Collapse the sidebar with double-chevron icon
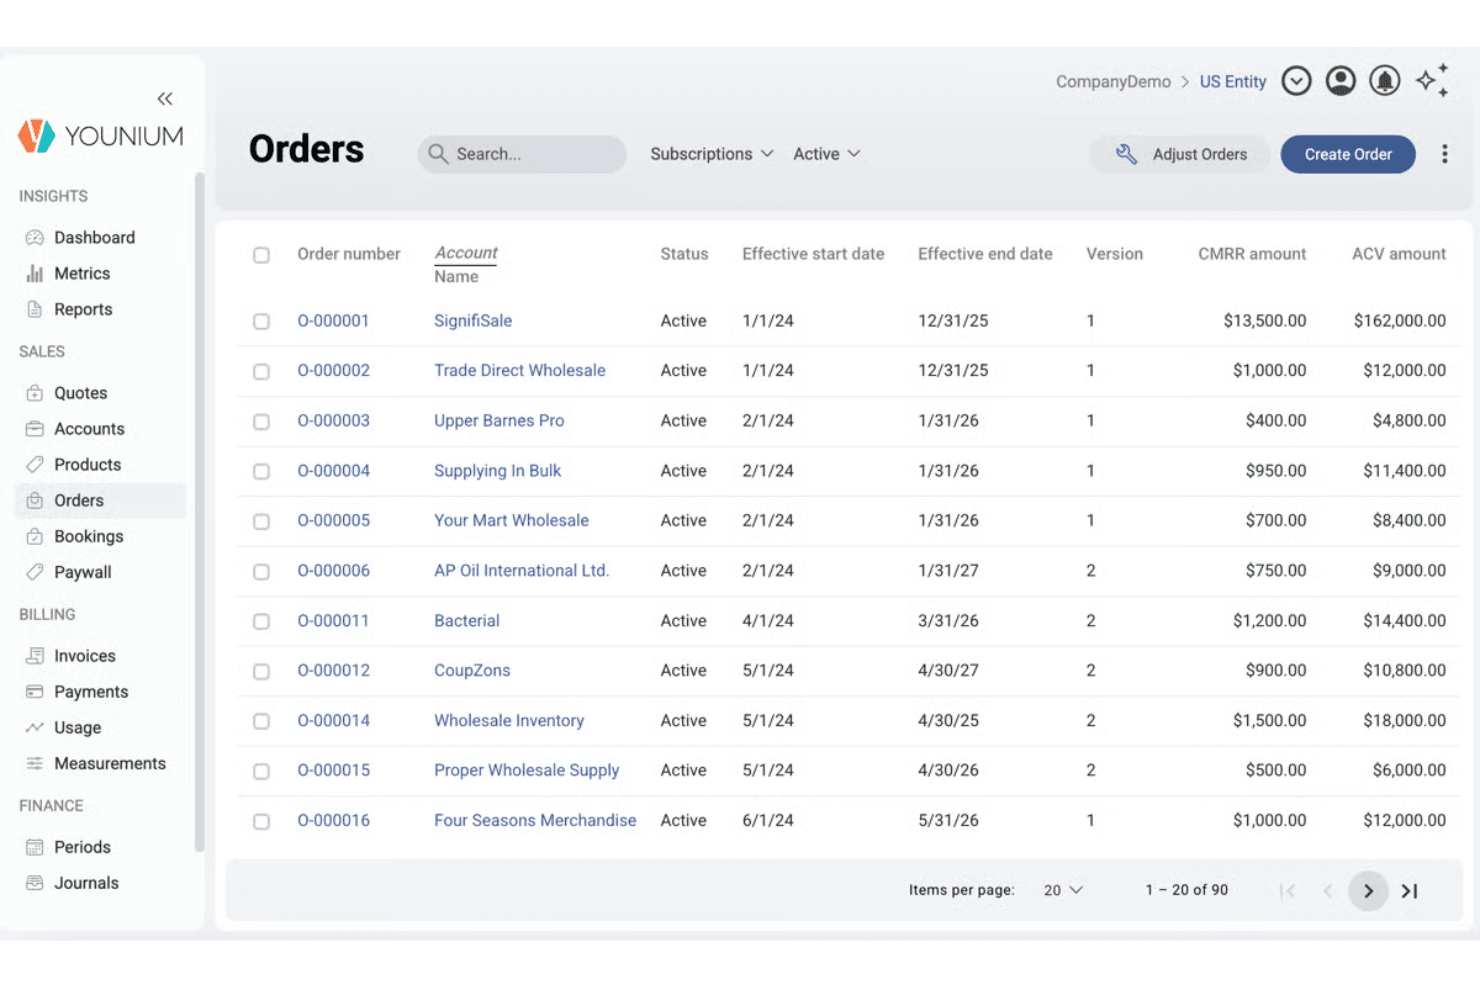 (165, 98)
